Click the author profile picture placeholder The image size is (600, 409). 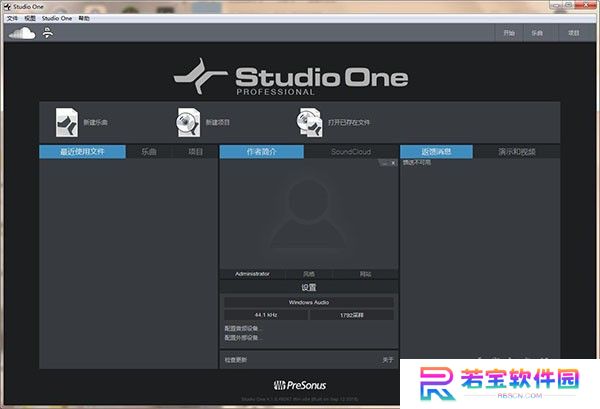[308, 214]
